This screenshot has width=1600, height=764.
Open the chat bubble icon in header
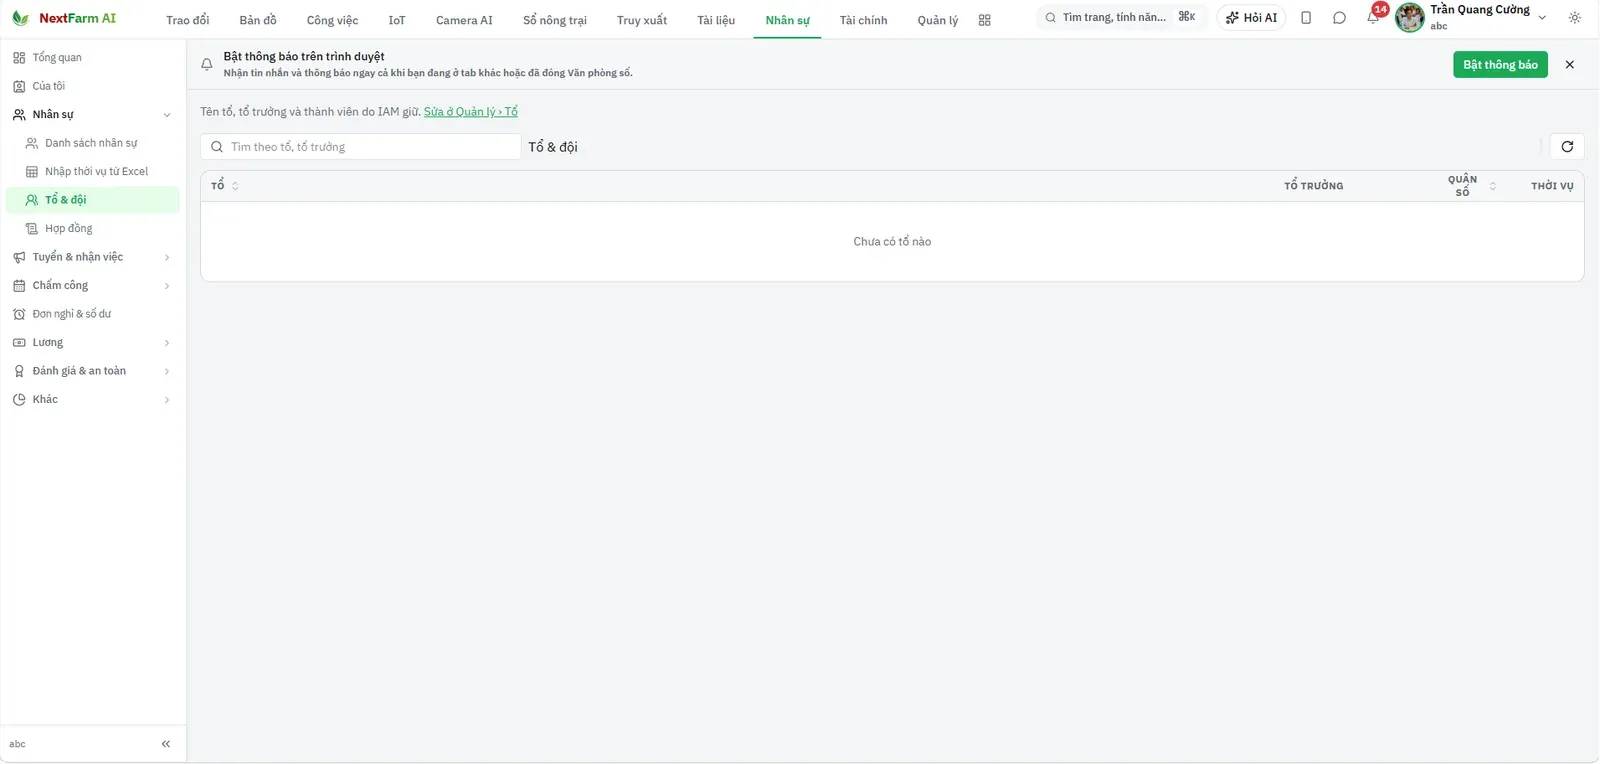click(x=1339, y=18)
